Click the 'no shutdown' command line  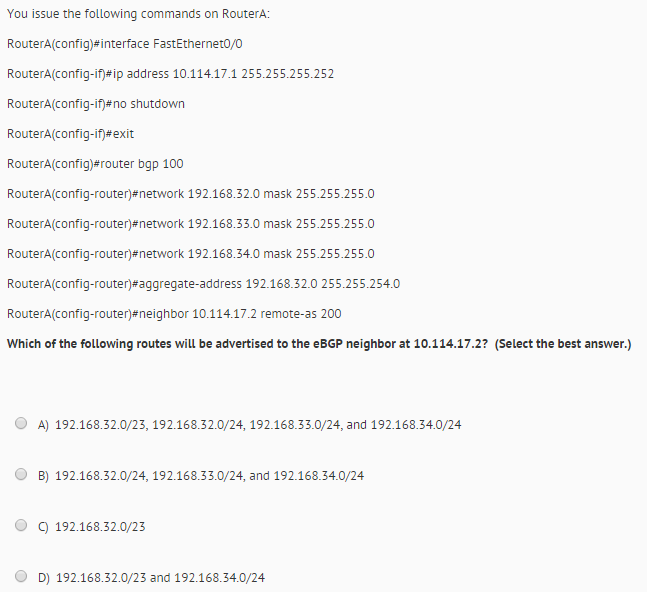96,104
